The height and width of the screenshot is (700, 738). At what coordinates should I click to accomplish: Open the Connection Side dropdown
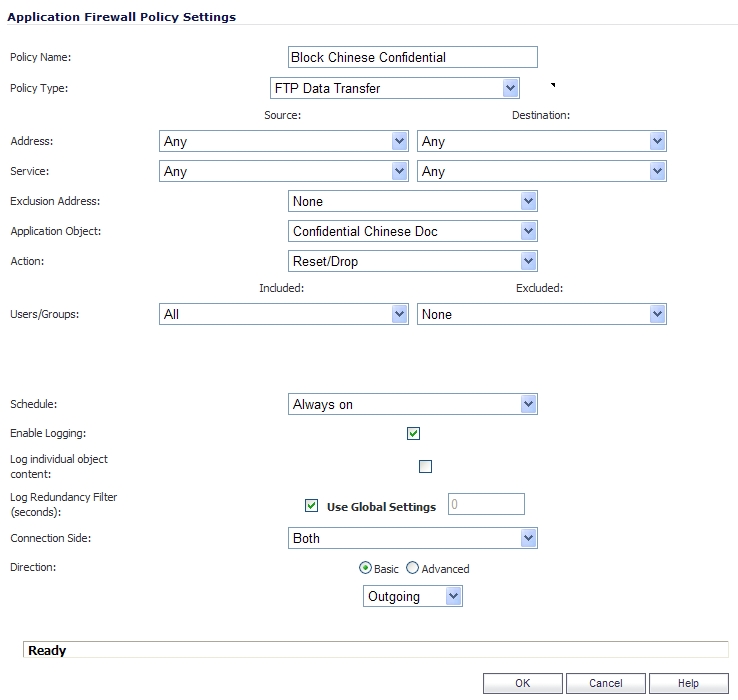(x=412, y=538)
